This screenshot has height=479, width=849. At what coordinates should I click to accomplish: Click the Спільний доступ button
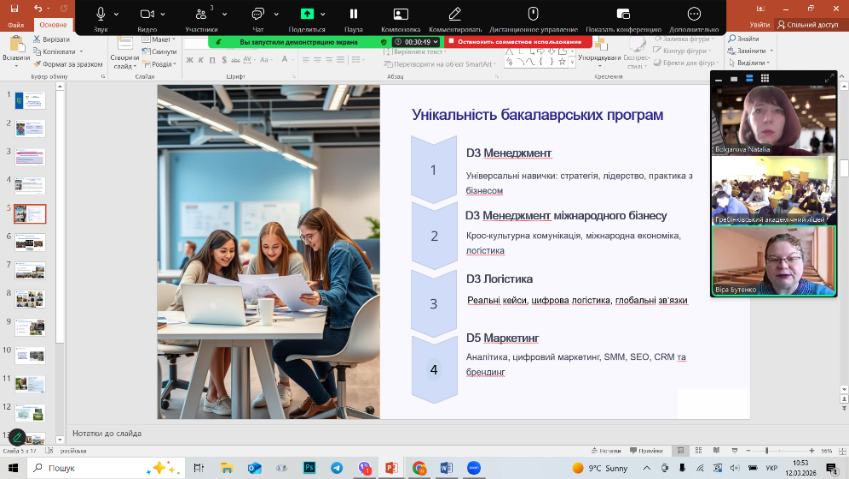[812, 24]
